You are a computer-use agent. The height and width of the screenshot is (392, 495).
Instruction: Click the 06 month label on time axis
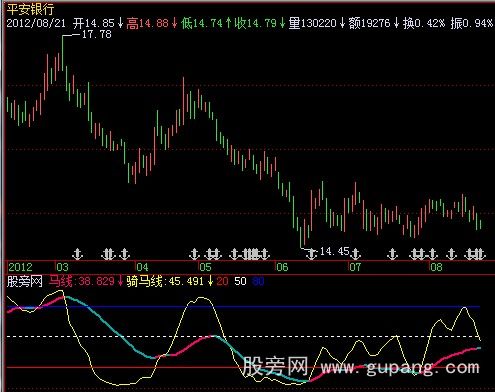pos(282,267)
